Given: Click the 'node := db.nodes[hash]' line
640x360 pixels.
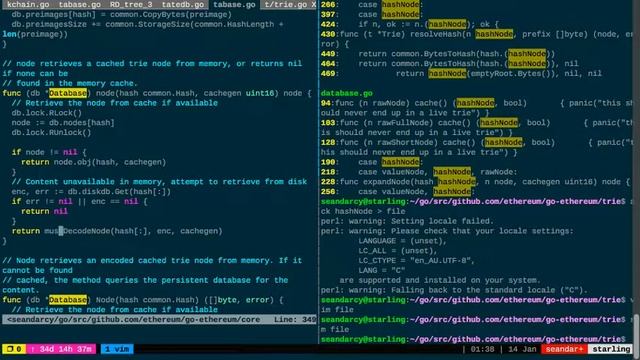Looking at the screenshot, I should (x=63, y=122).
